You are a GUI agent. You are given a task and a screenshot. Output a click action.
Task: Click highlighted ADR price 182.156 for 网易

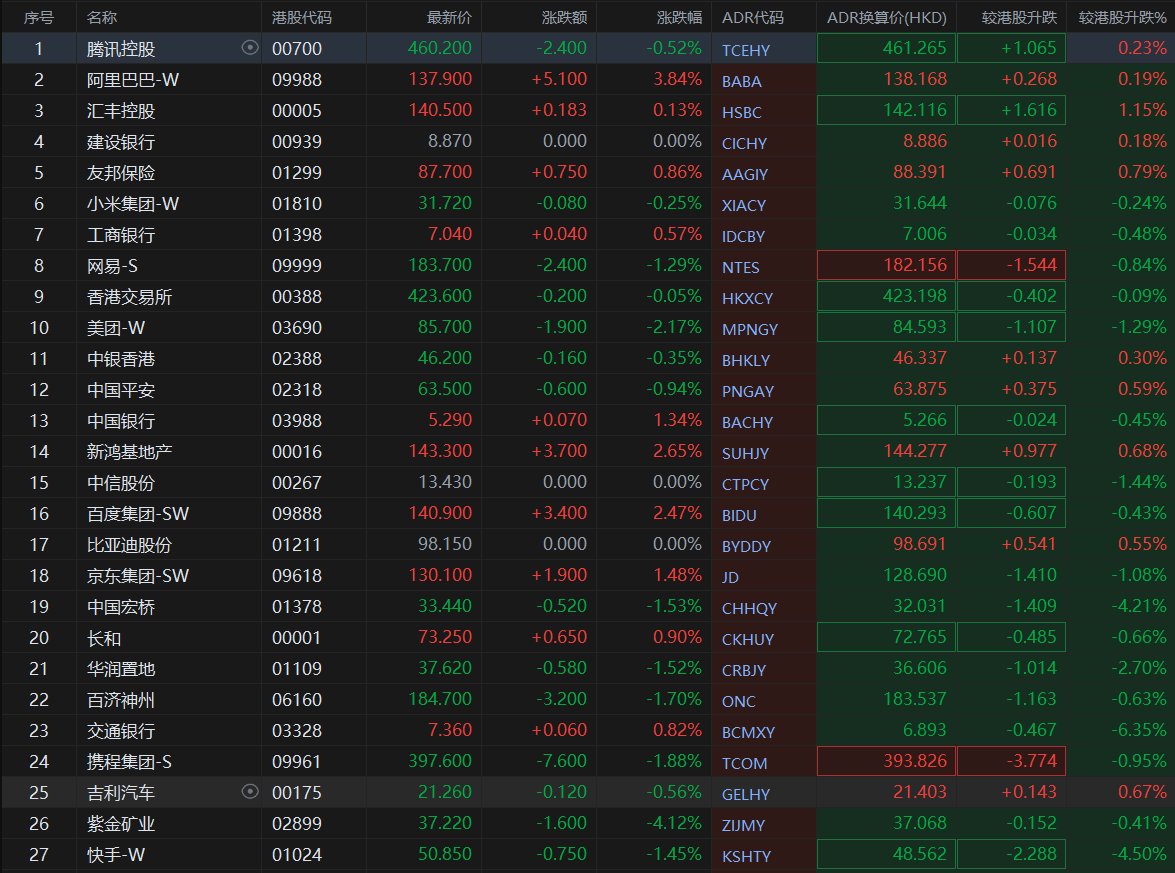click(886, 265)
